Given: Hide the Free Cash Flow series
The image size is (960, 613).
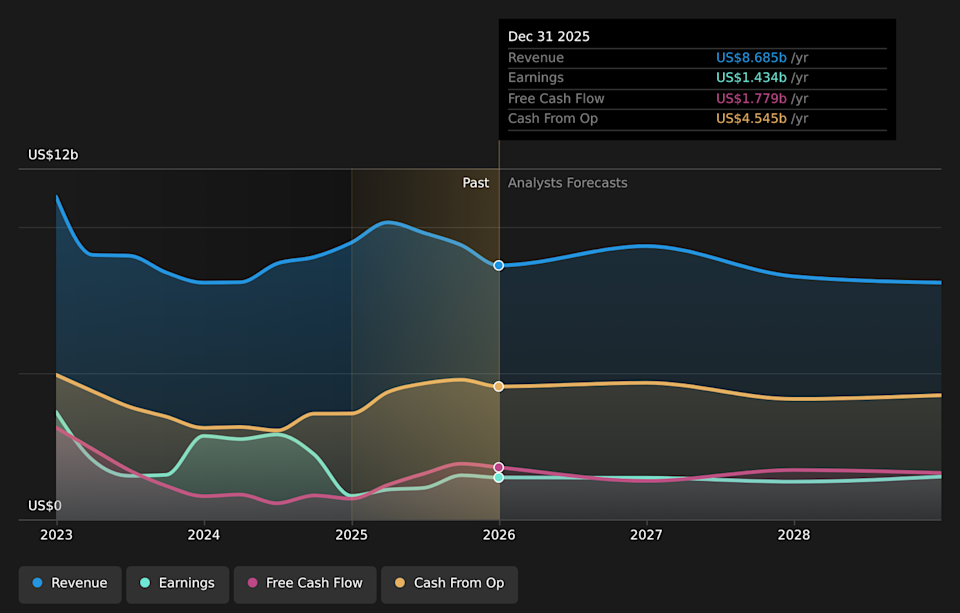Looking at the screenshot, I should coord(305,583).
